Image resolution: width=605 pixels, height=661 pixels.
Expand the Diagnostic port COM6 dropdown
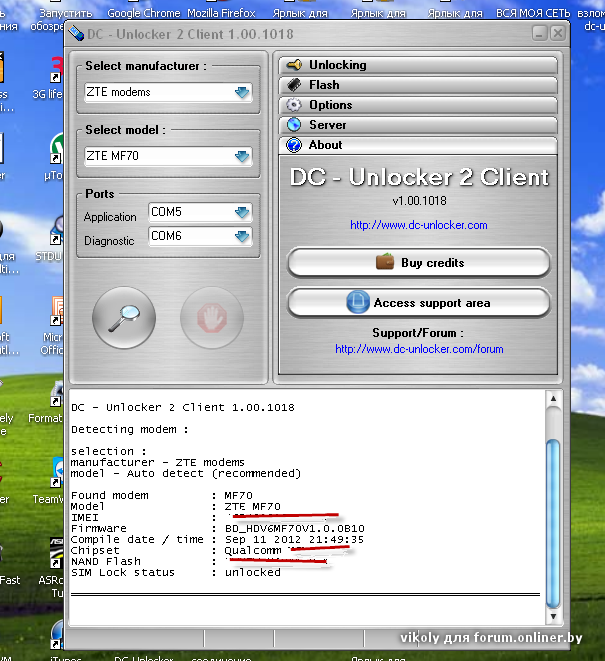tap(242, 236)
